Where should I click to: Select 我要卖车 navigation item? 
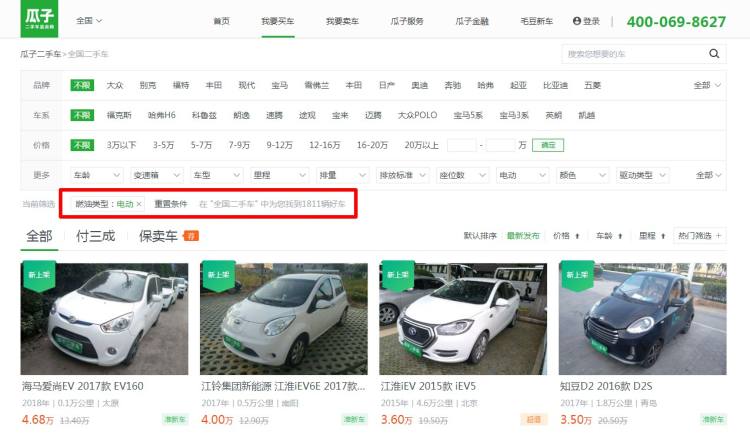pos(342,21)
